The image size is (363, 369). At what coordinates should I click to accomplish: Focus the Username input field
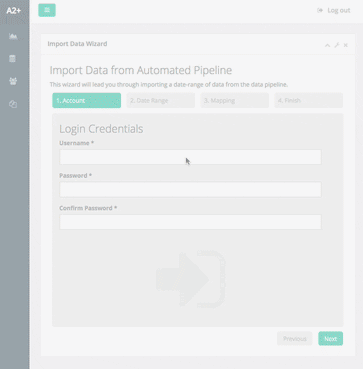(190, 157)
